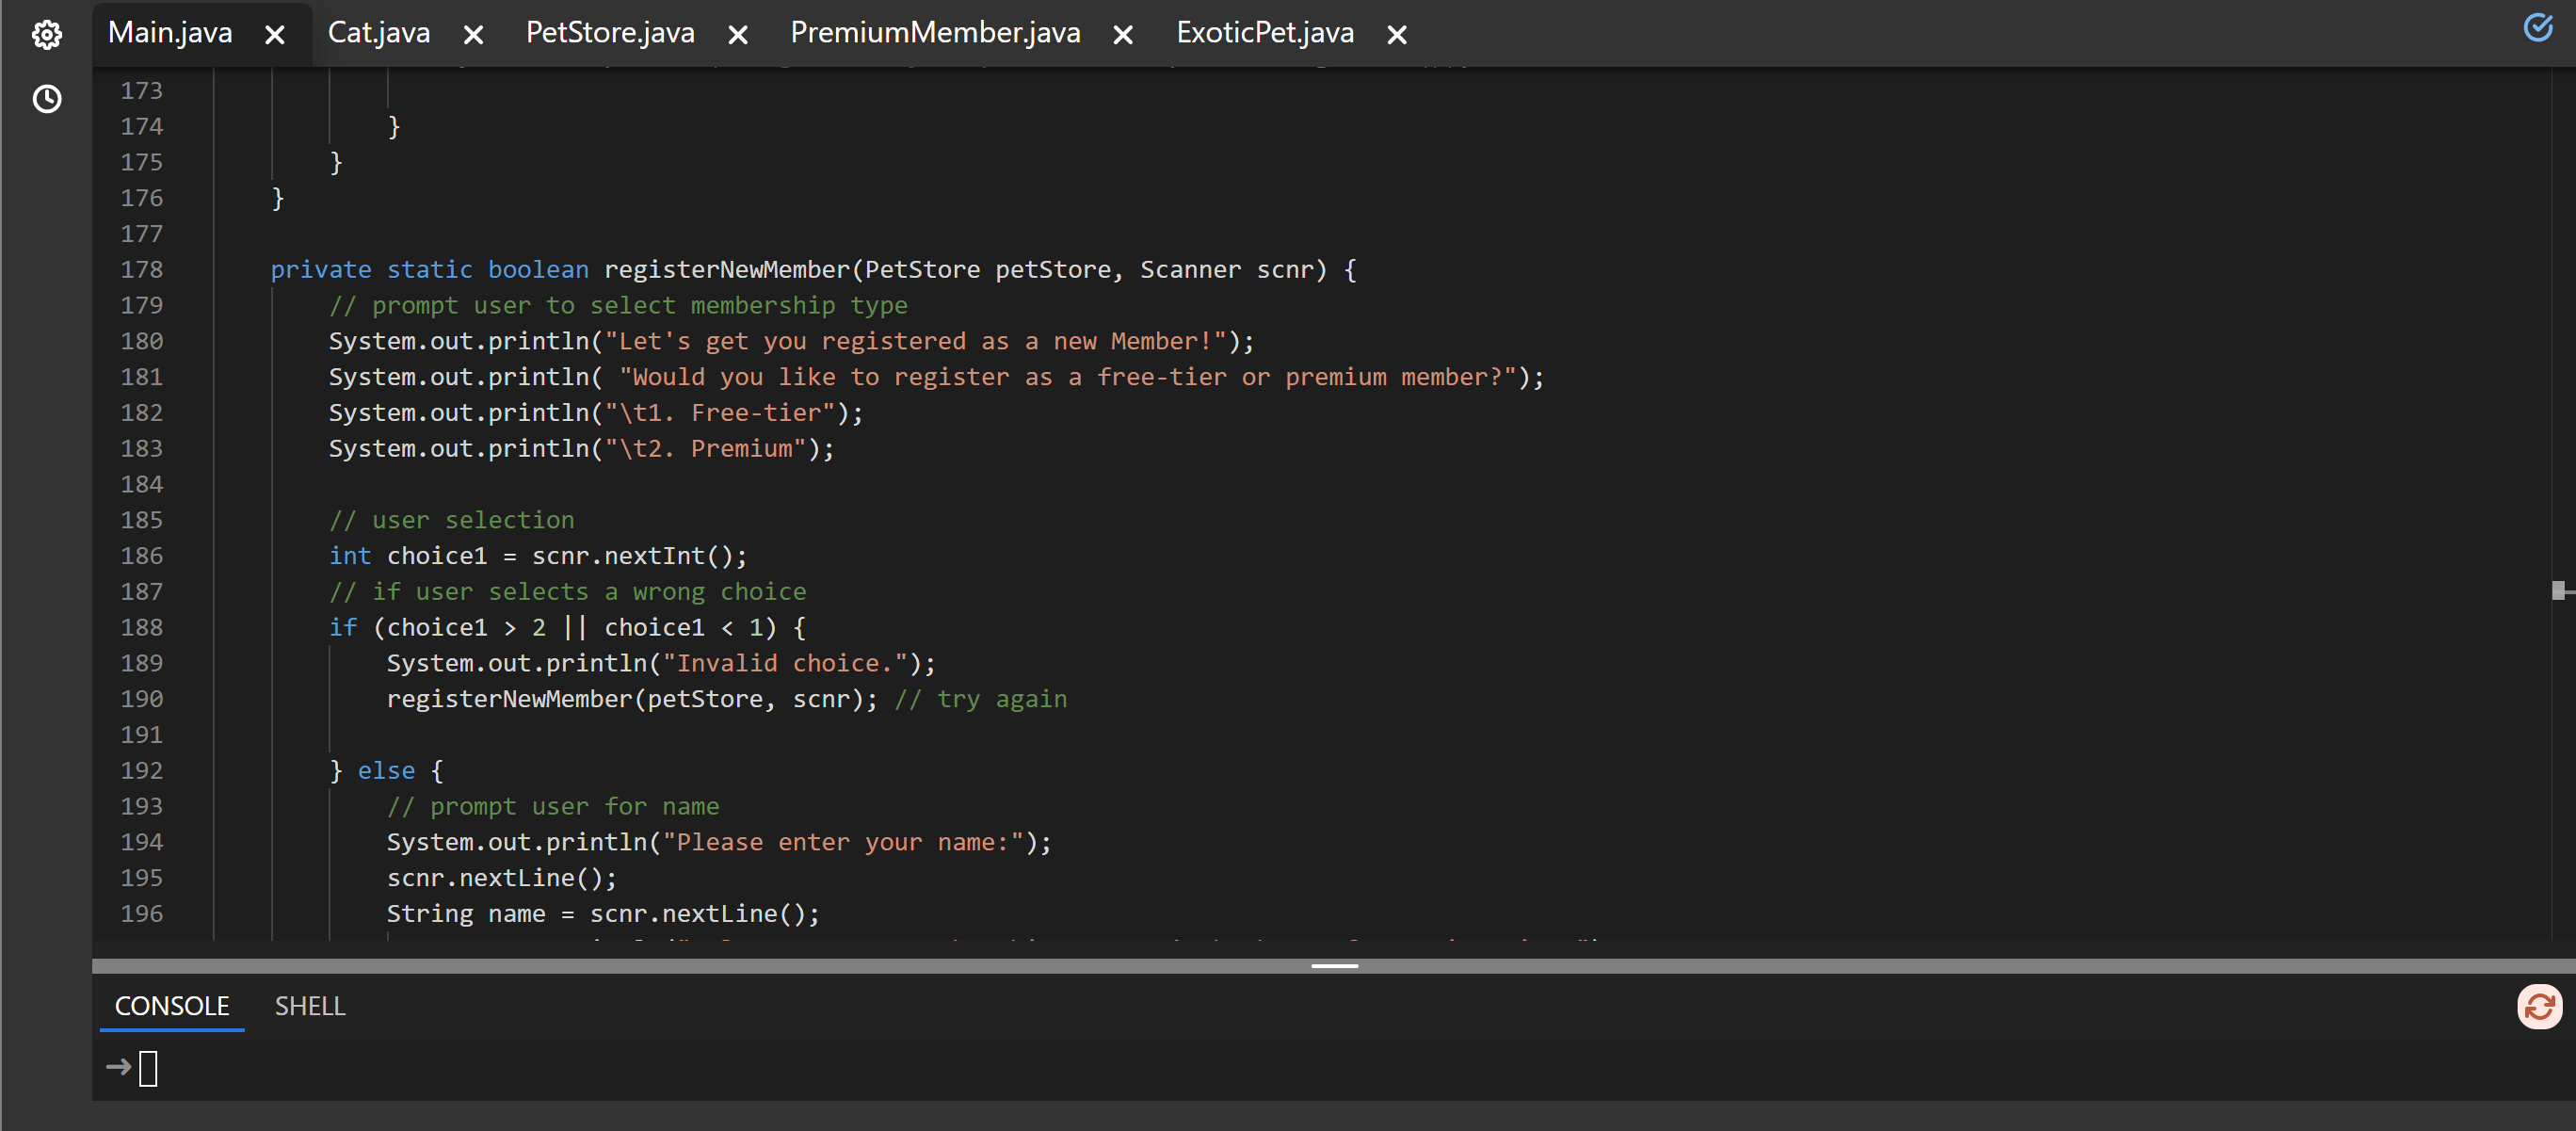The image size is (2576, 1131).
Task: Close the PetStore.java tab
Action: [738, 35]
